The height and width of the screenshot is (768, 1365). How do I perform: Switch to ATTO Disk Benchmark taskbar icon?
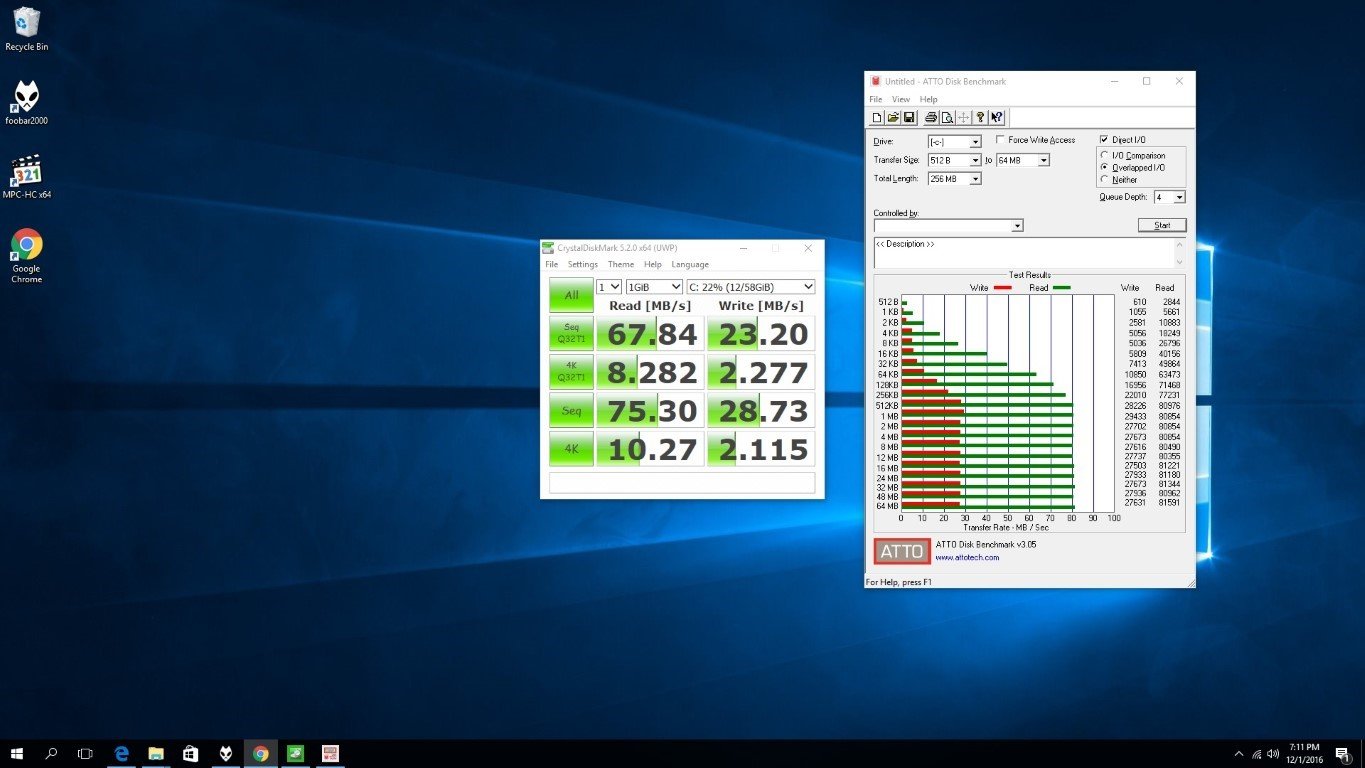point(330,753)
